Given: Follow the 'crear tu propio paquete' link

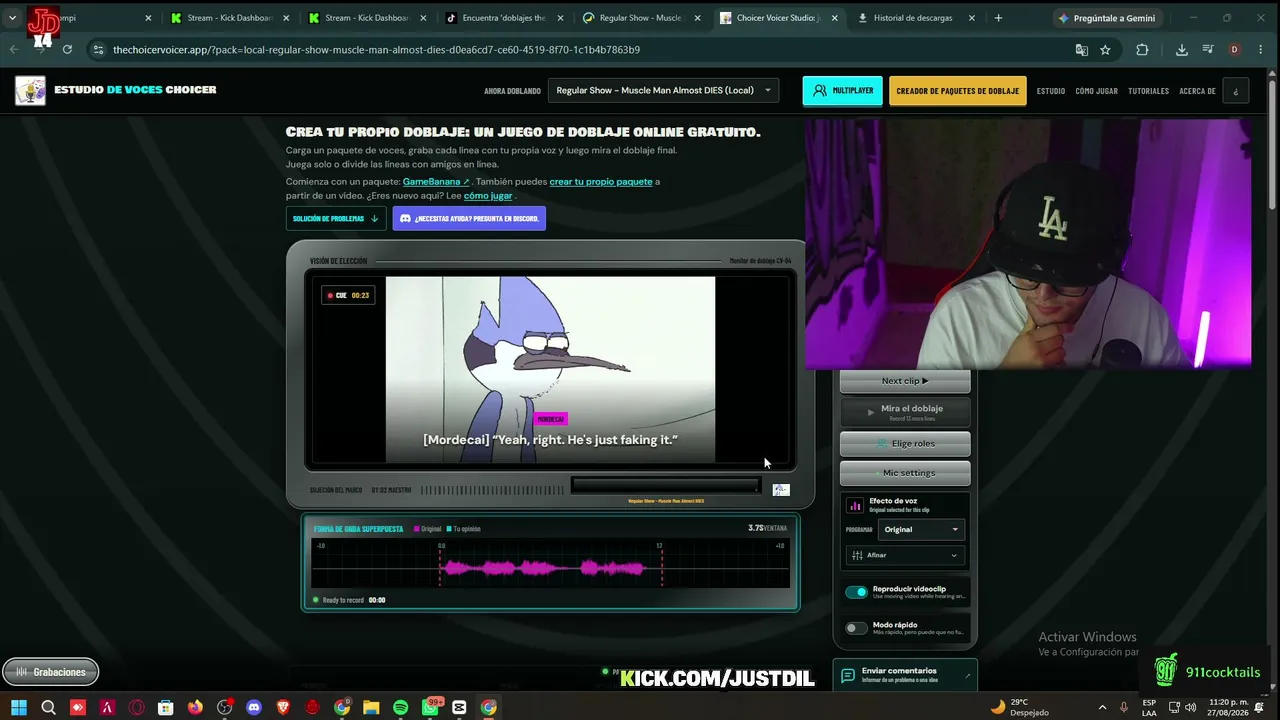Looking at the screenshot, I should pyautogui.click(x=601, y=182).
